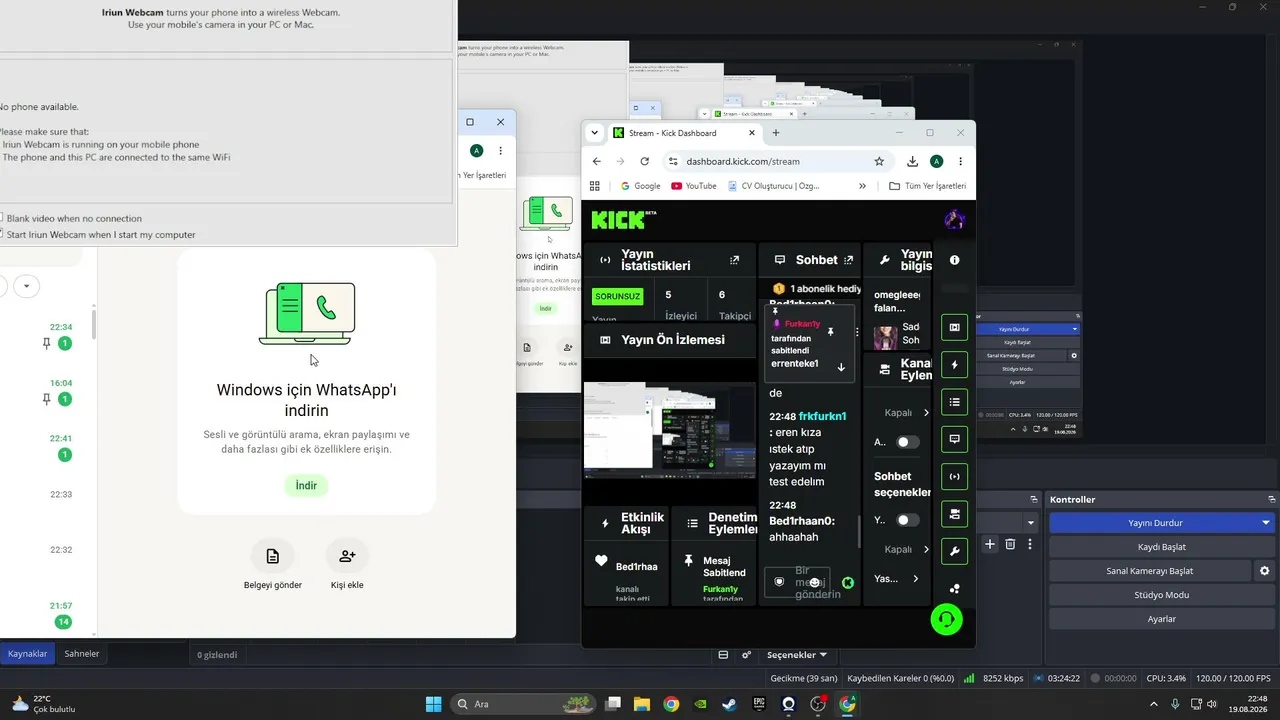Stop the stream with Yayını Durdur

point(1153,523)
